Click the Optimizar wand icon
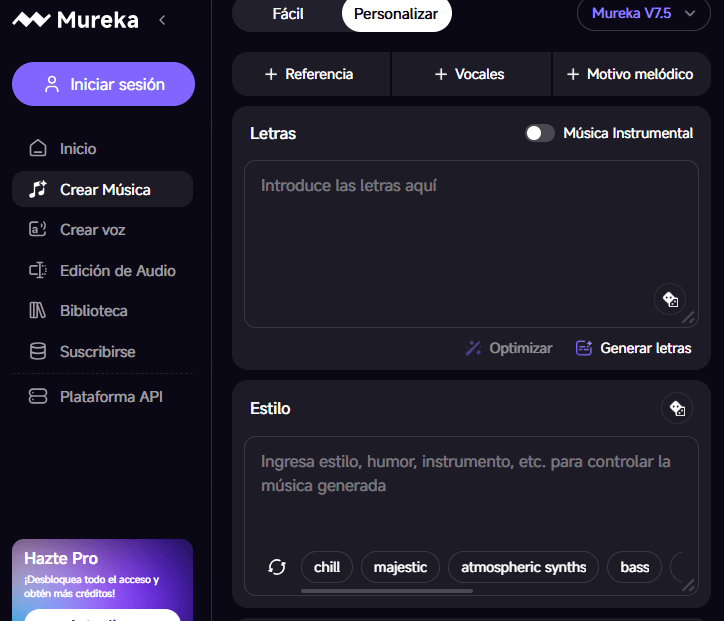724x621 pixels. click(x=473, y=348)
